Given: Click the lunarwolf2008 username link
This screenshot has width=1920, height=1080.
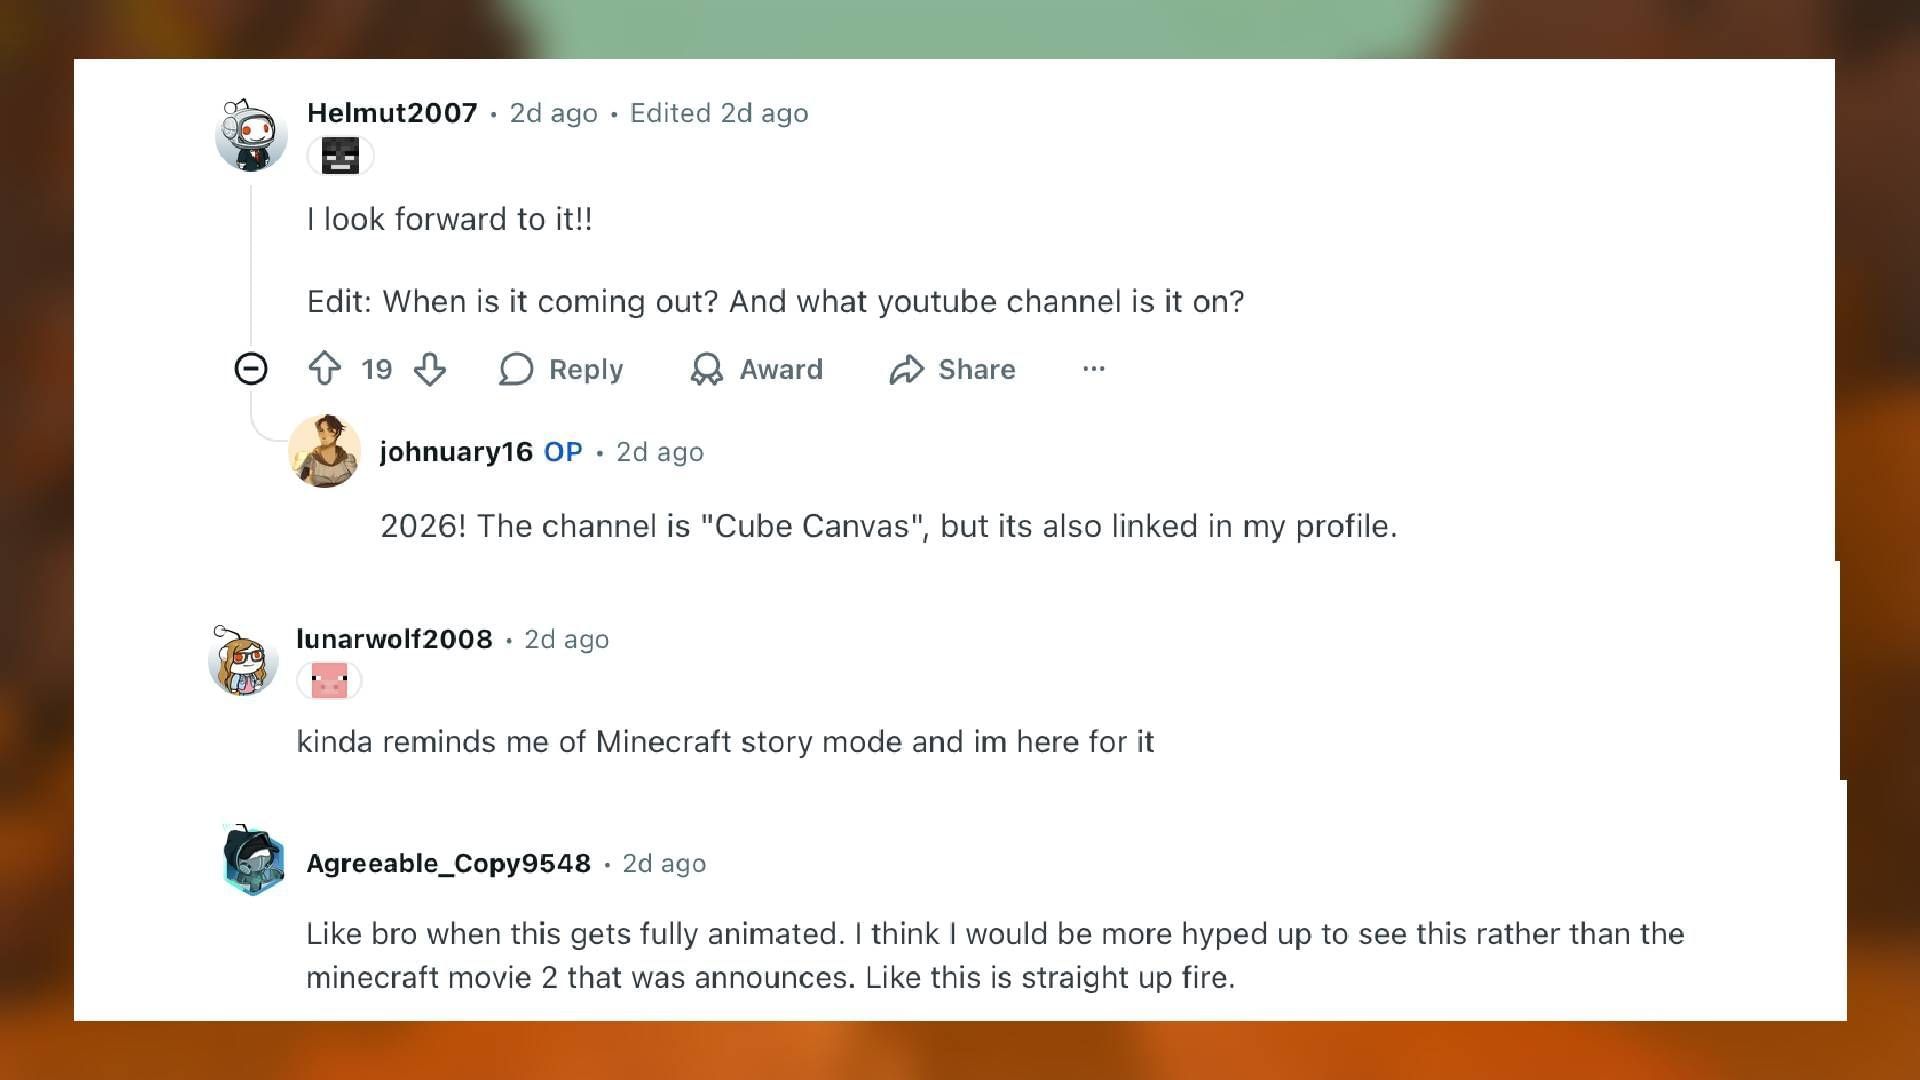Looking at the screenshot, I should 394,639.
